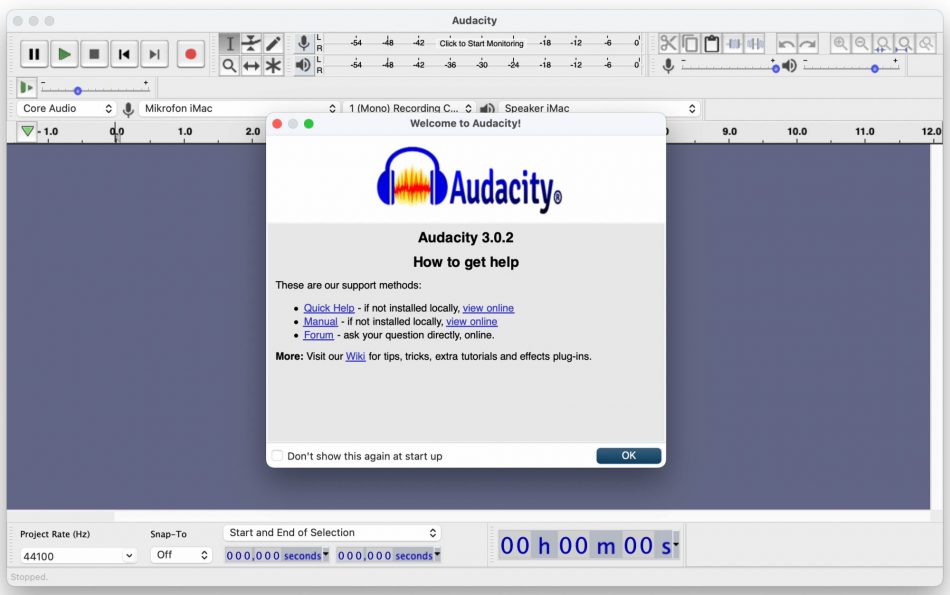Image resolution: width=950 pixels, height=595 pixels.
Task: Silence the selected audio
Action: 755,44
